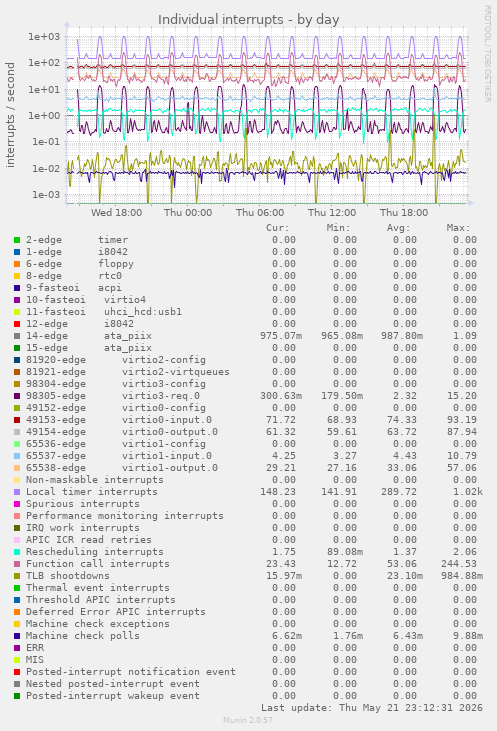Click the pink Function call interrupts swatch
497x731 pixels.
point(17,564)
